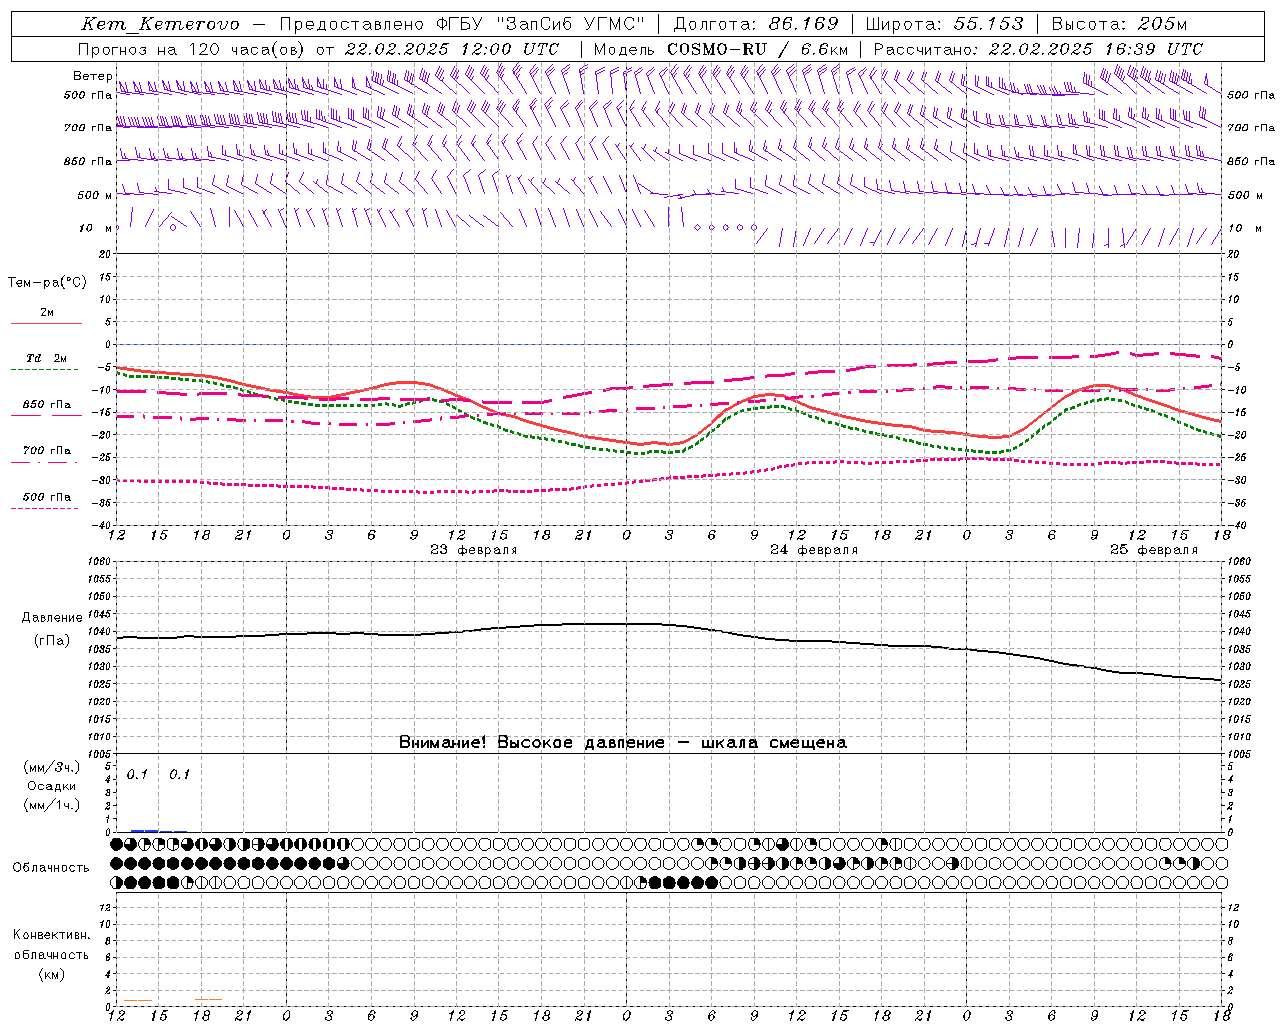
Task: Click the second 0.1 precipitation value
Action: point(179,775)
